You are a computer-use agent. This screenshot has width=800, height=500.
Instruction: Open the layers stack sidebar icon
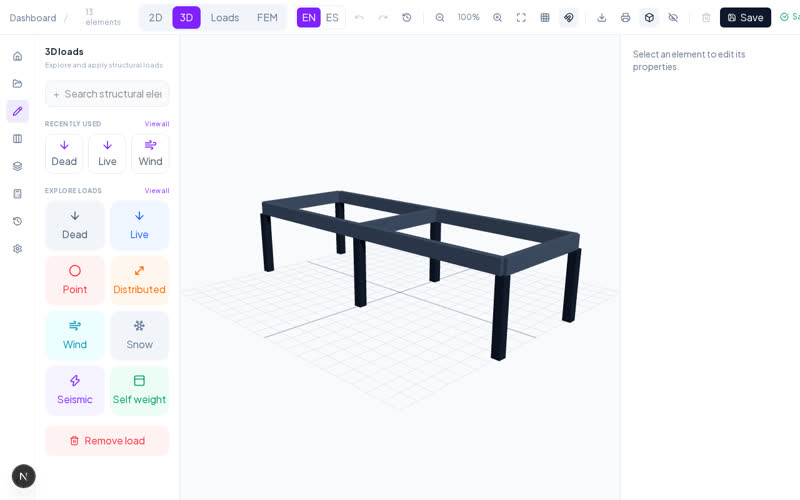click(17, 166)
